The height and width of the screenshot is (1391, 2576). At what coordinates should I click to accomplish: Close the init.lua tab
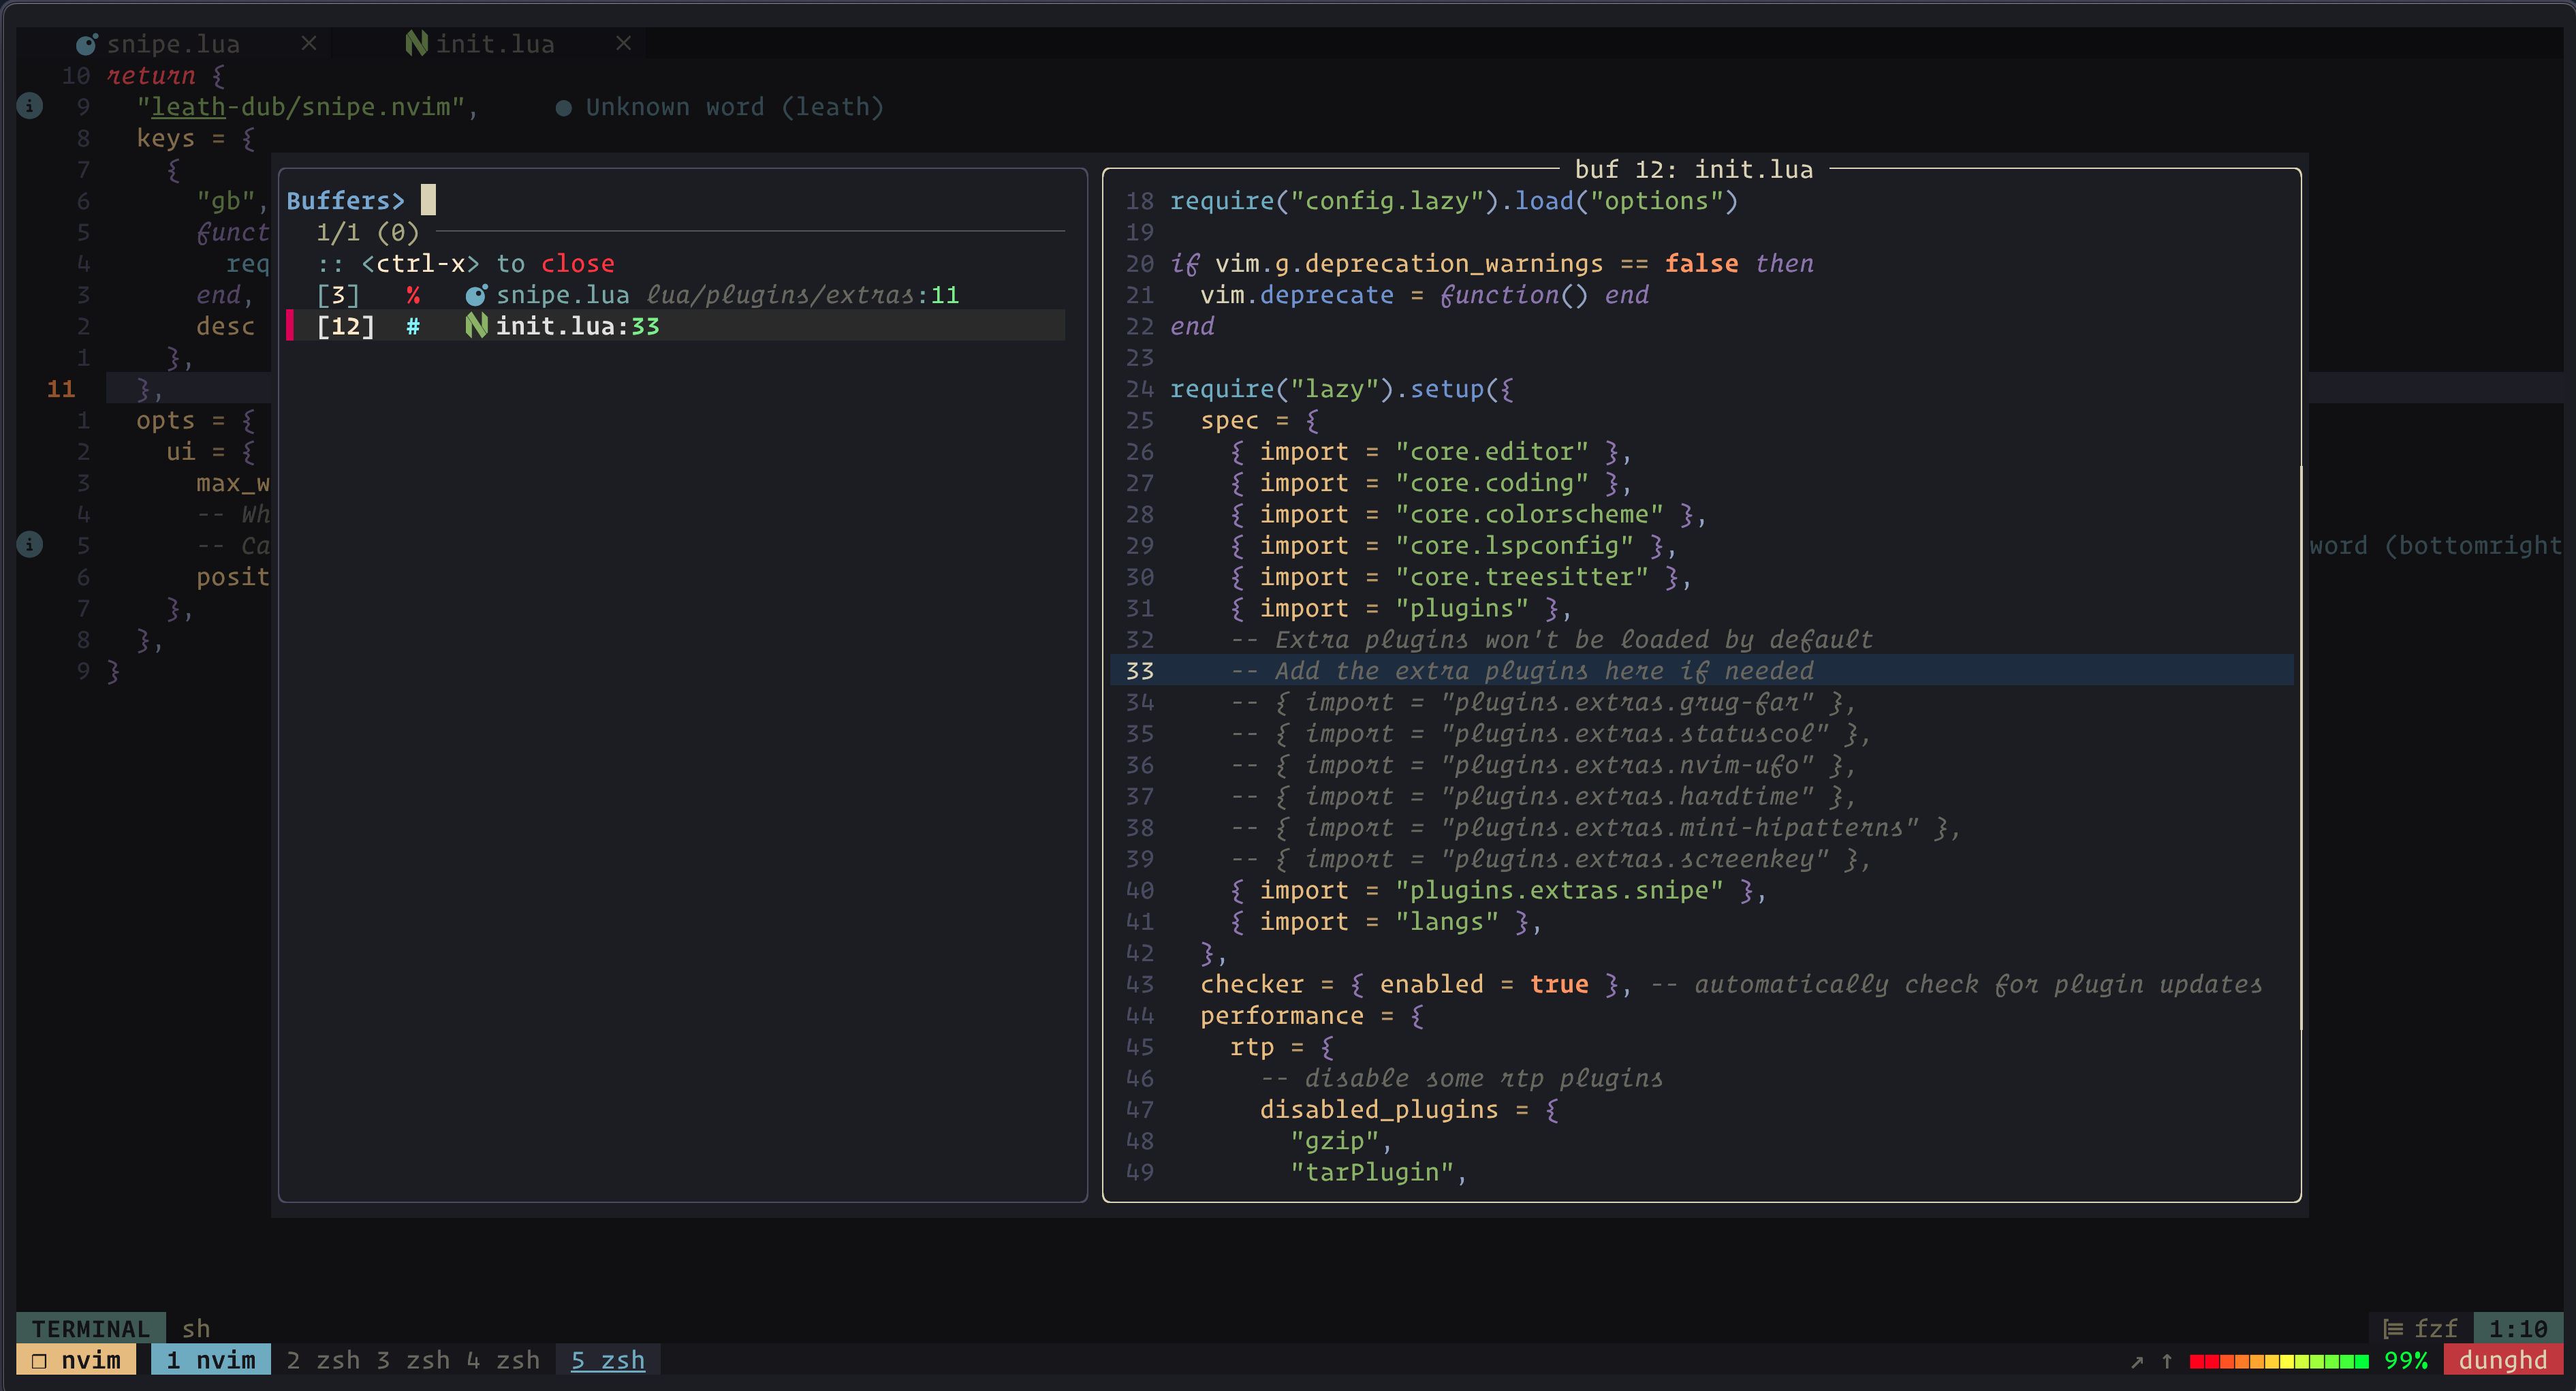tap(623, 43)
